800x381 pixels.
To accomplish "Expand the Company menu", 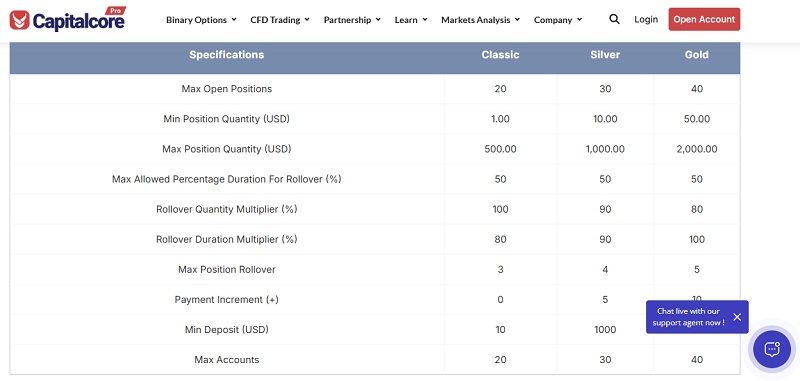I will pyautogui.click(x=558, y=20).
